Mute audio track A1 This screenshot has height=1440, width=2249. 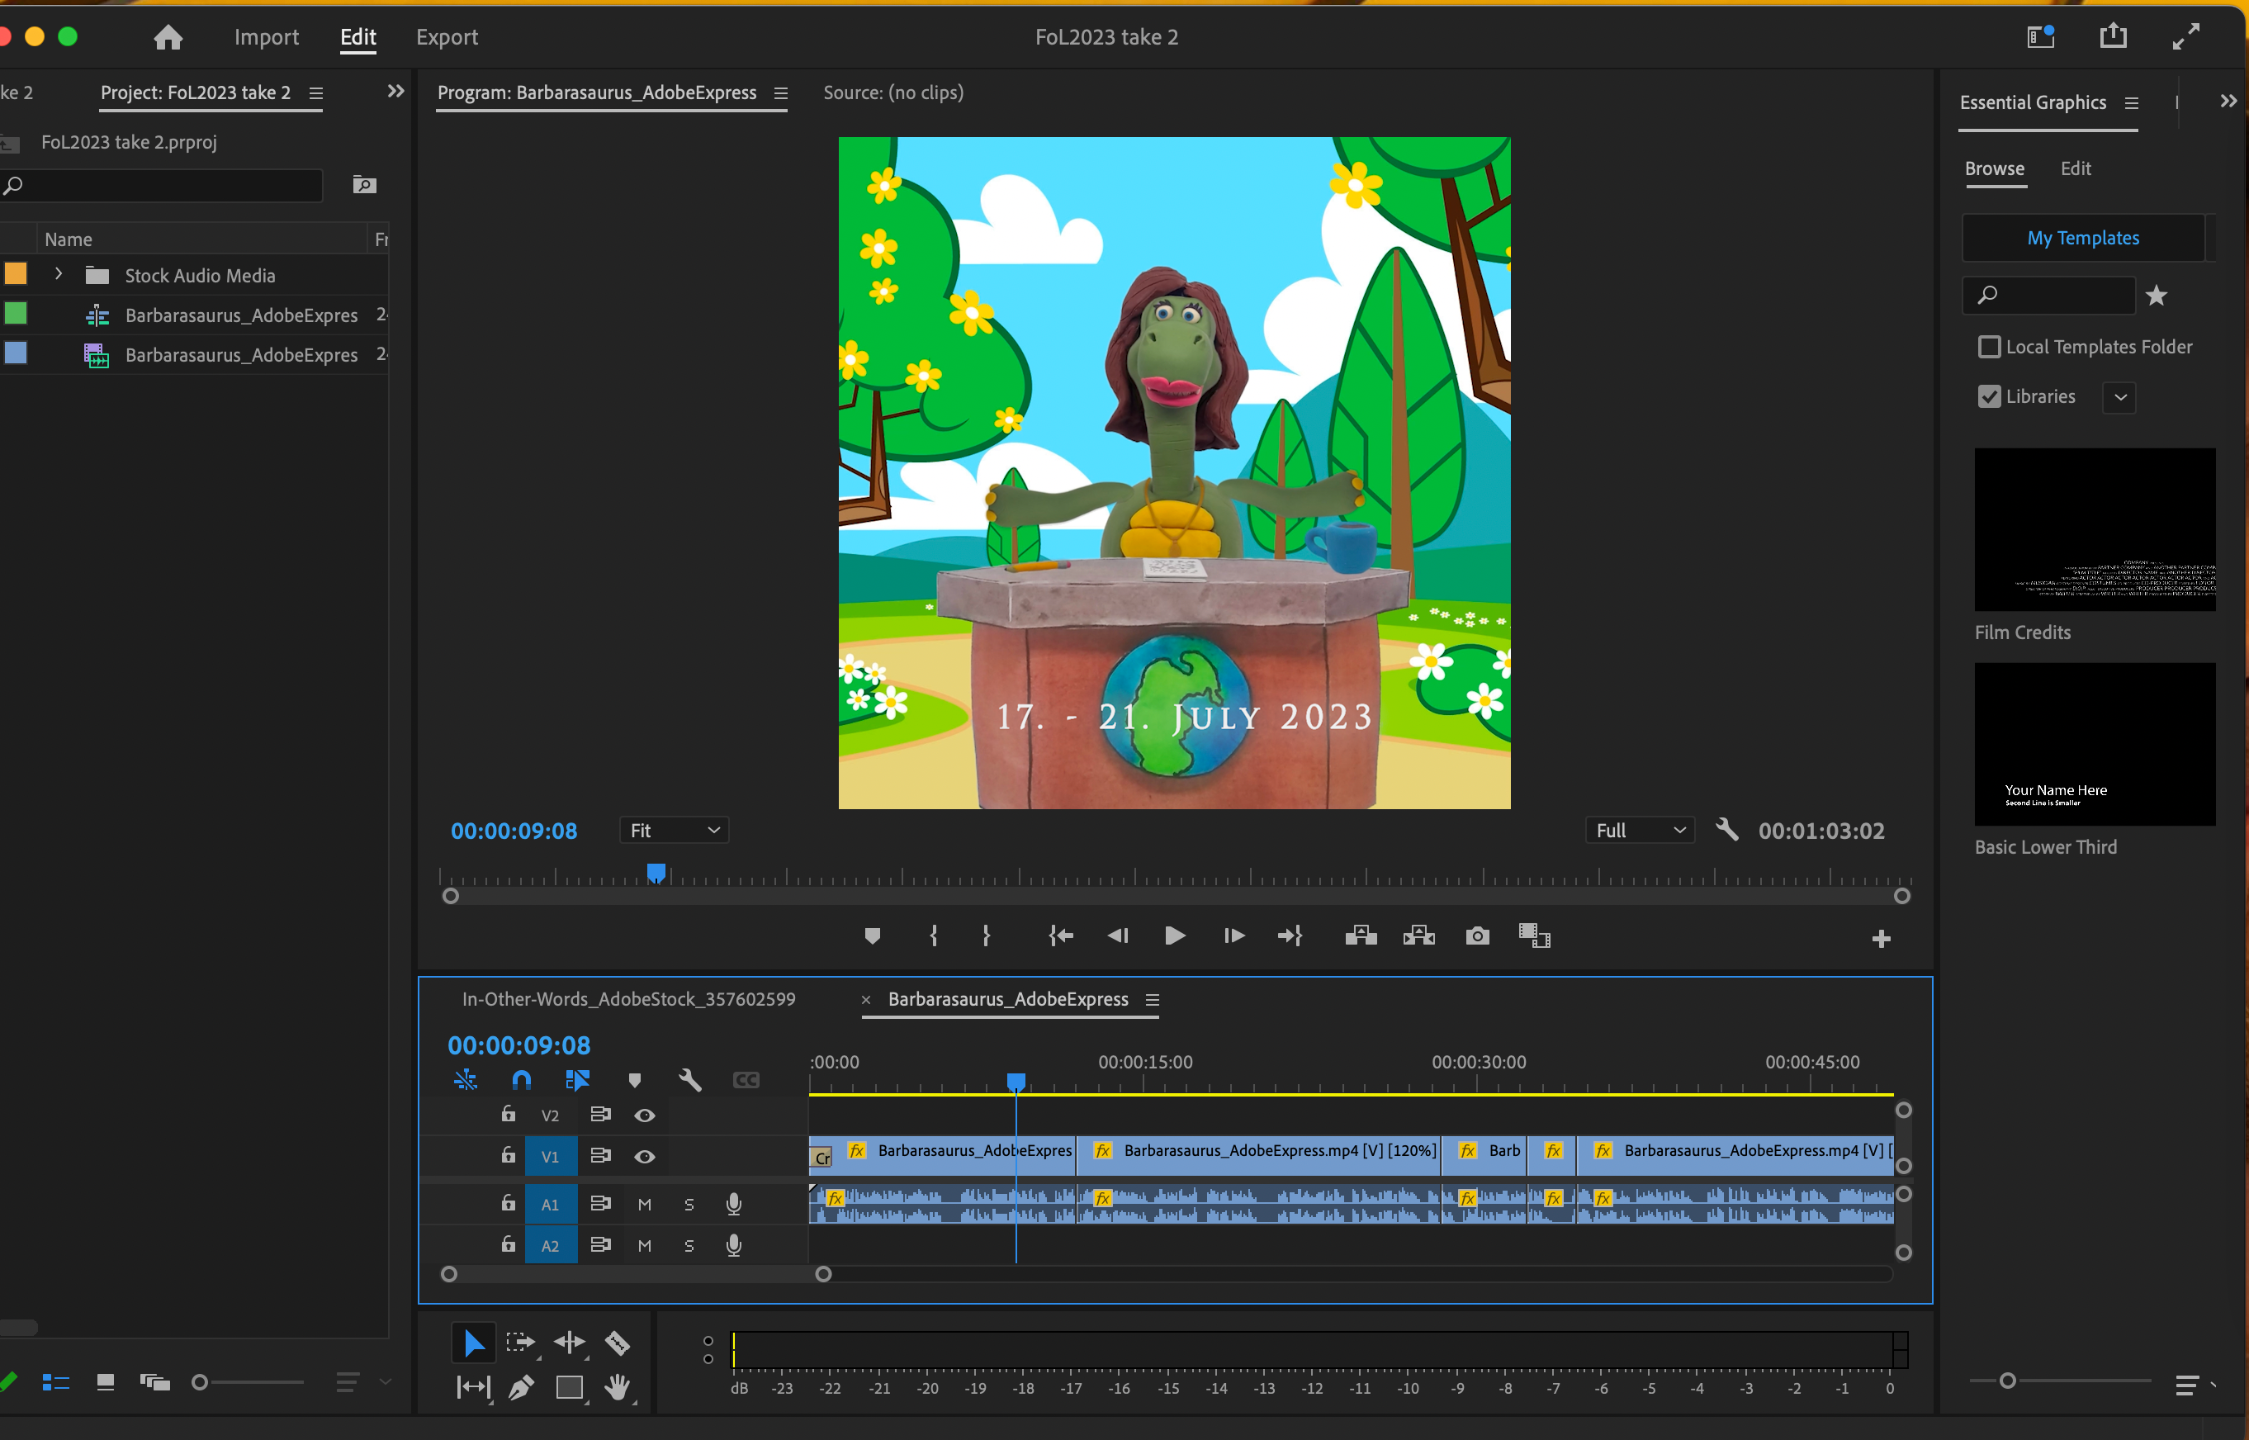coord(645,1205)
